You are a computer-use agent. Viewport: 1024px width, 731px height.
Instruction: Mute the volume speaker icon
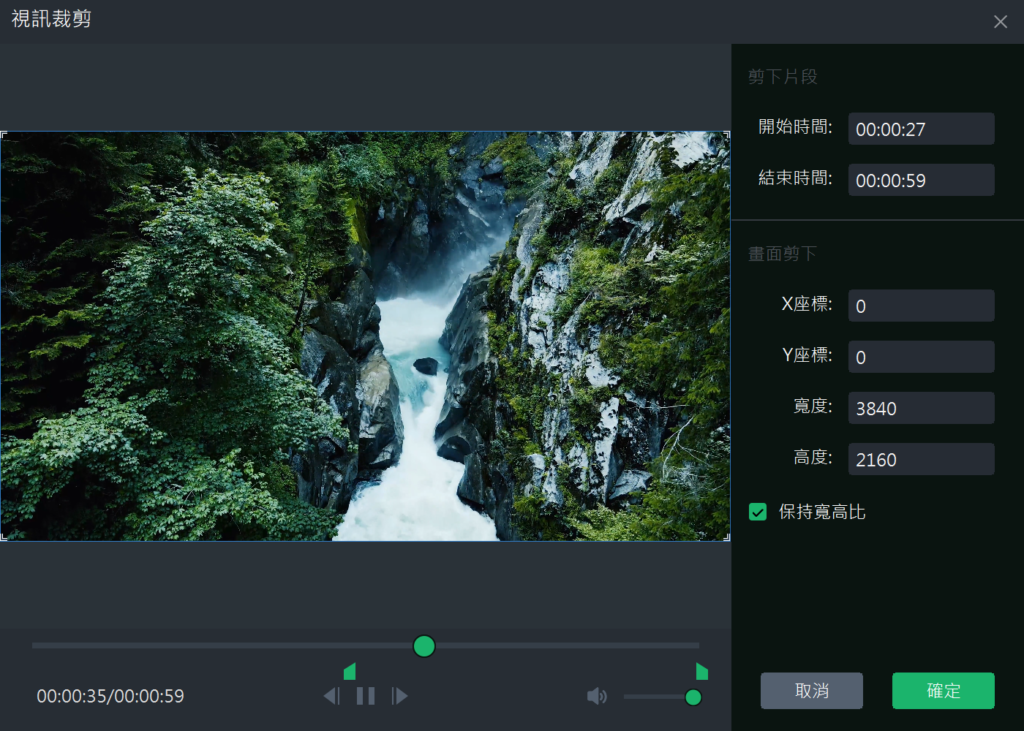click(597, 696)
